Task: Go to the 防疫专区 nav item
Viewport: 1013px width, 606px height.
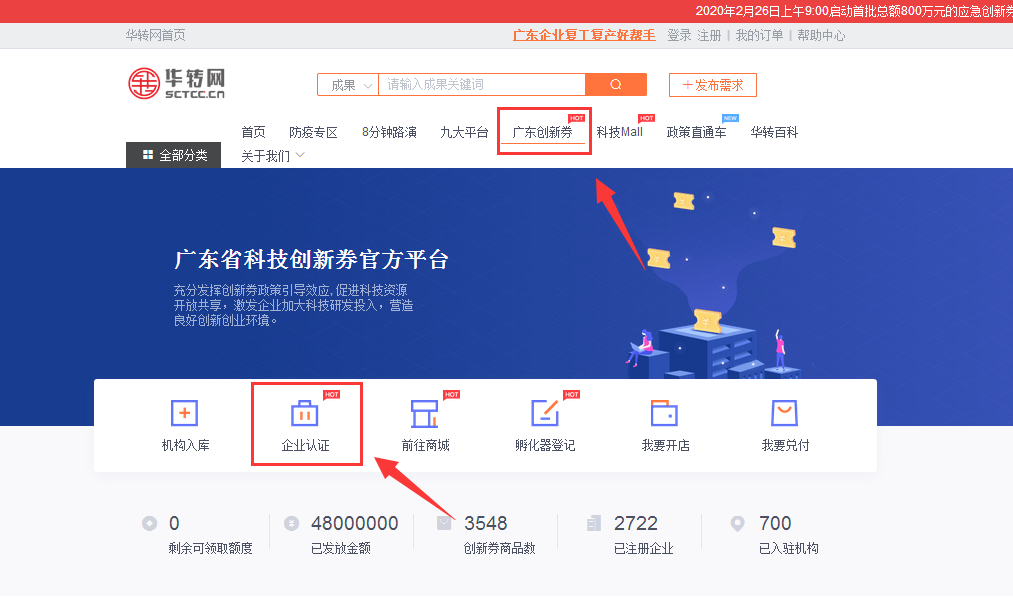Action: click(314, 132)
